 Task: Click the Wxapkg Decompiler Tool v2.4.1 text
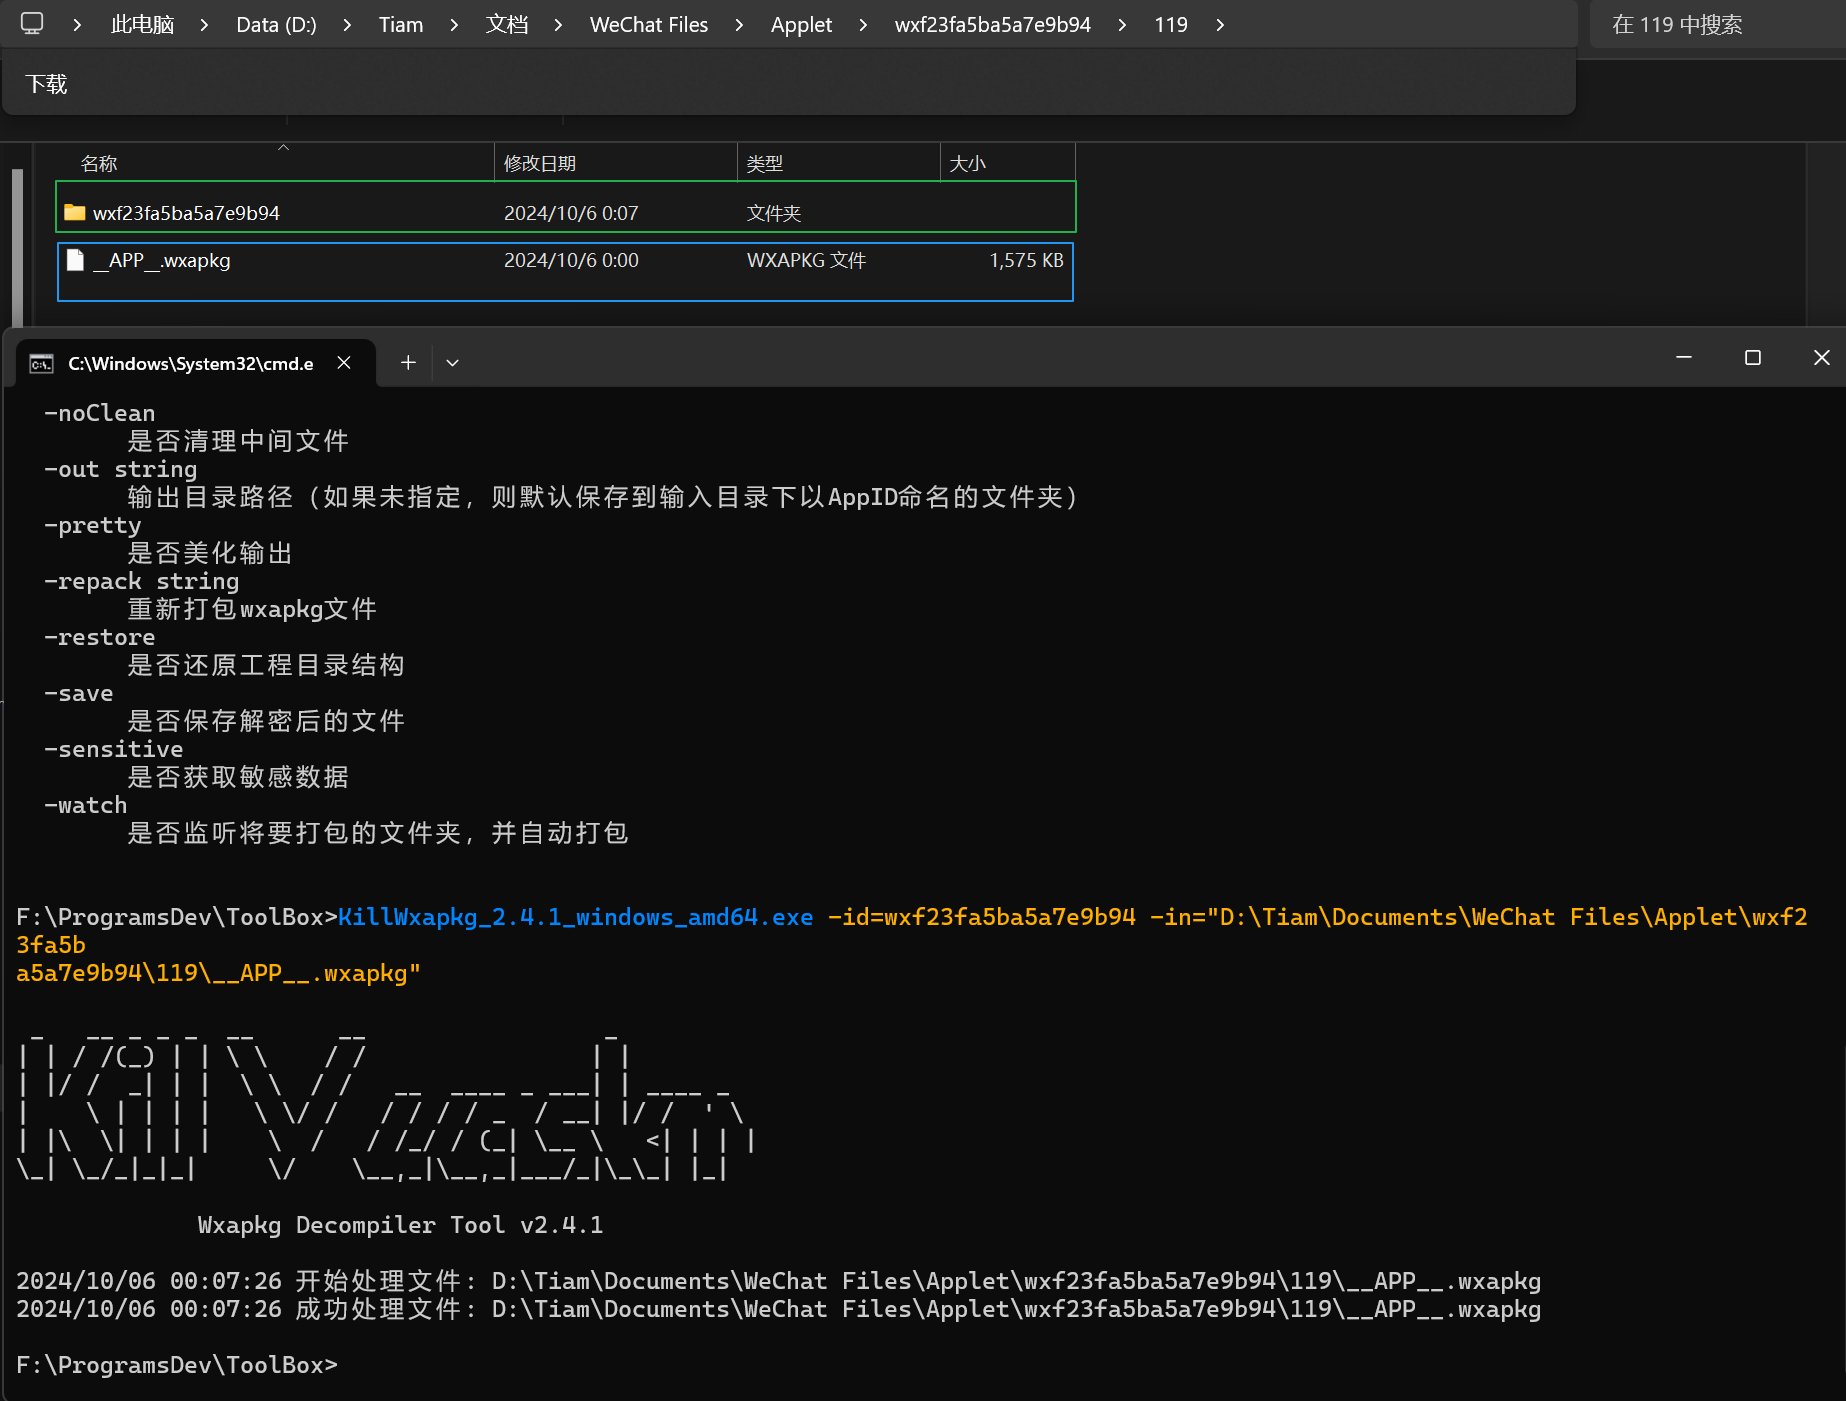click(x=400, y=1225)
